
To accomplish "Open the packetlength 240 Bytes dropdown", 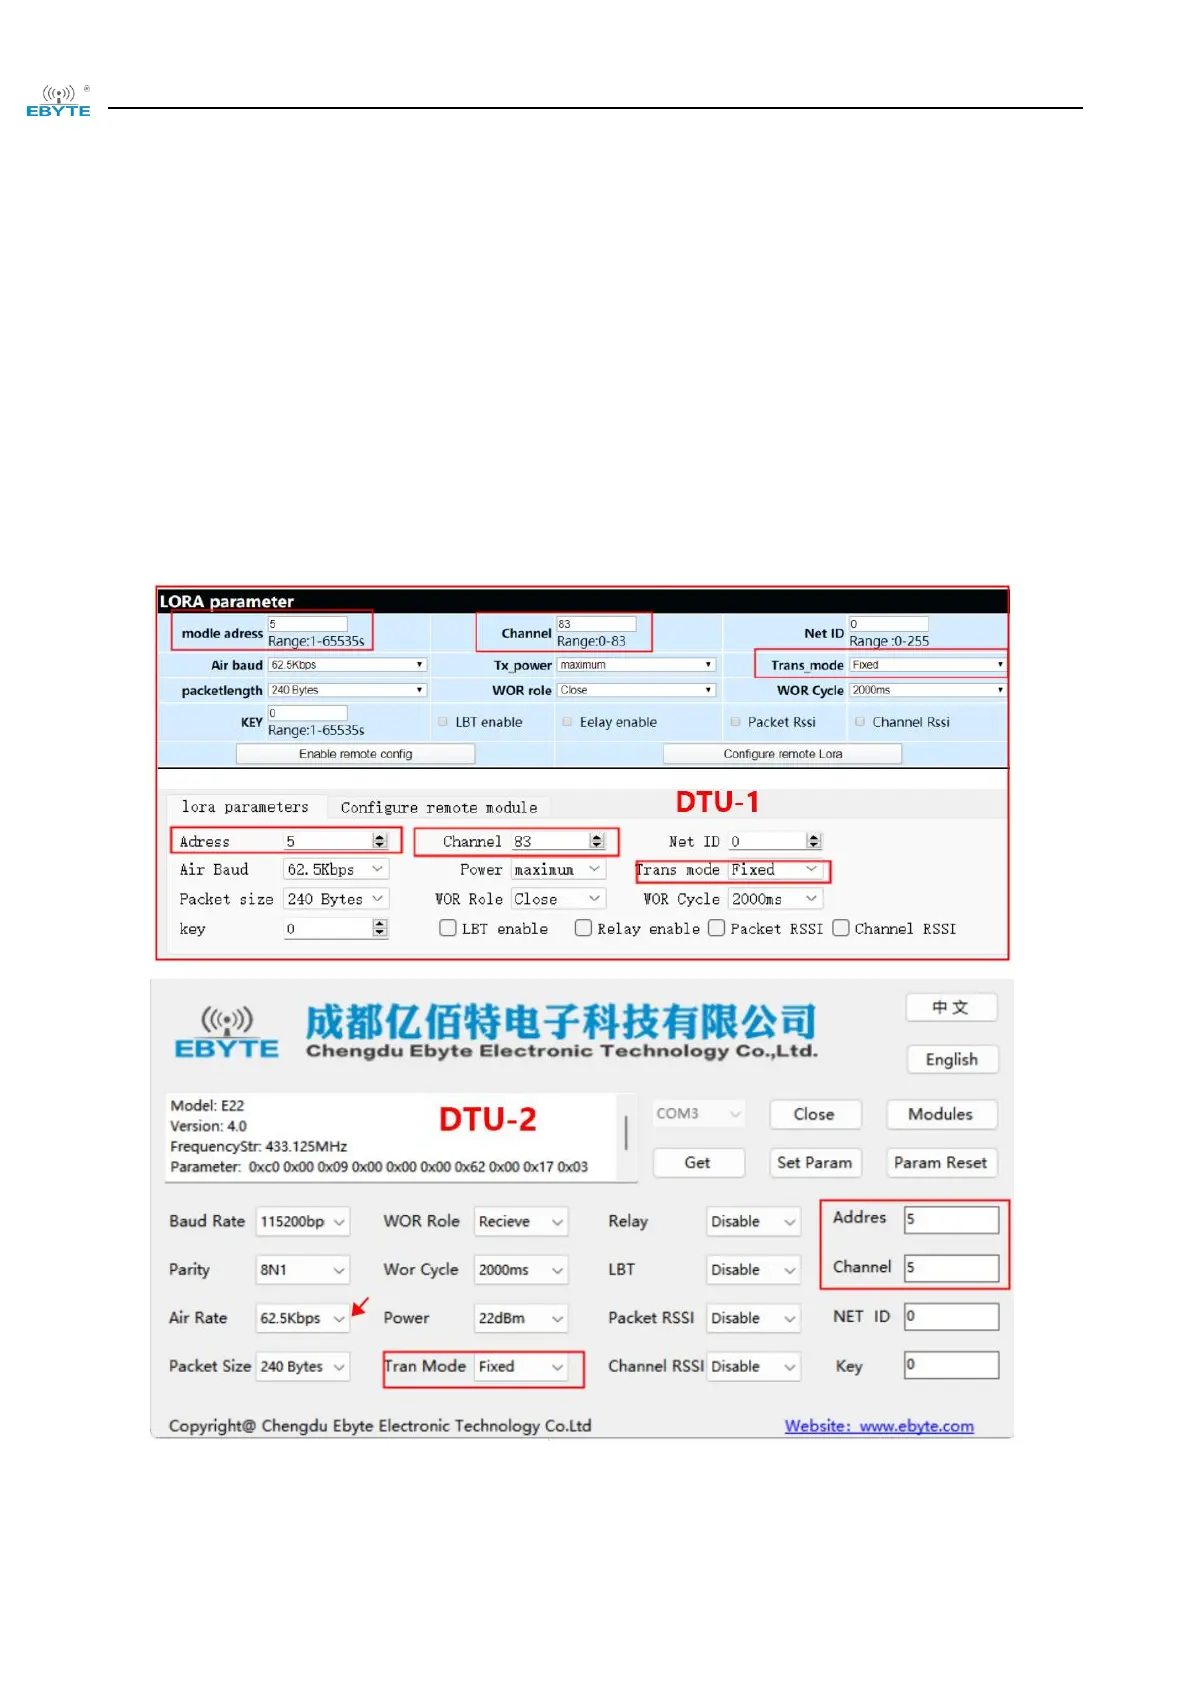I will click(x=348, y=690).
